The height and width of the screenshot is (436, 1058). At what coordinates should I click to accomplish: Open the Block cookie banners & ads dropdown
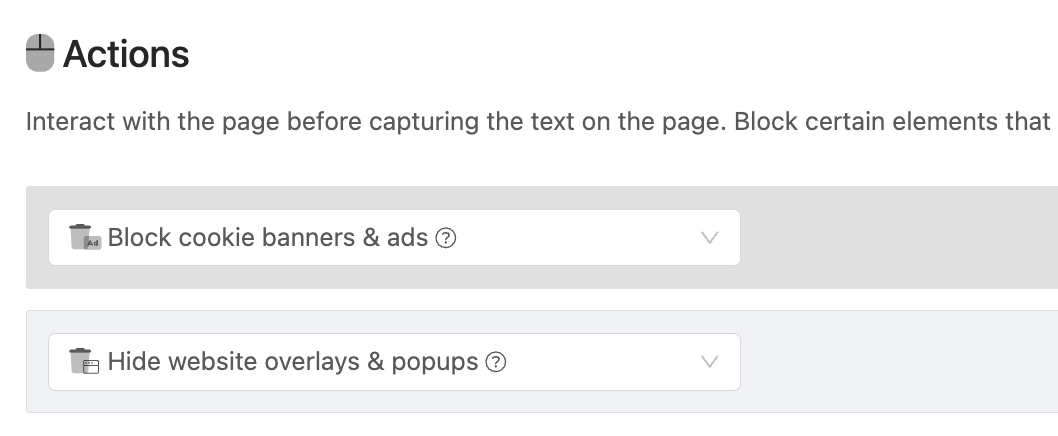(x=394, y=238)
